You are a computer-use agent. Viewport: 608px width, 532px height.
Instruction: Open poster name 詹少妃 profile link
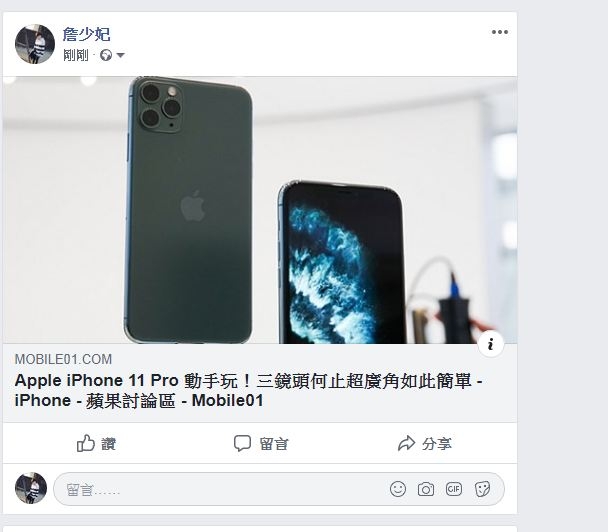pyautogui.click(x=86, y=34)
